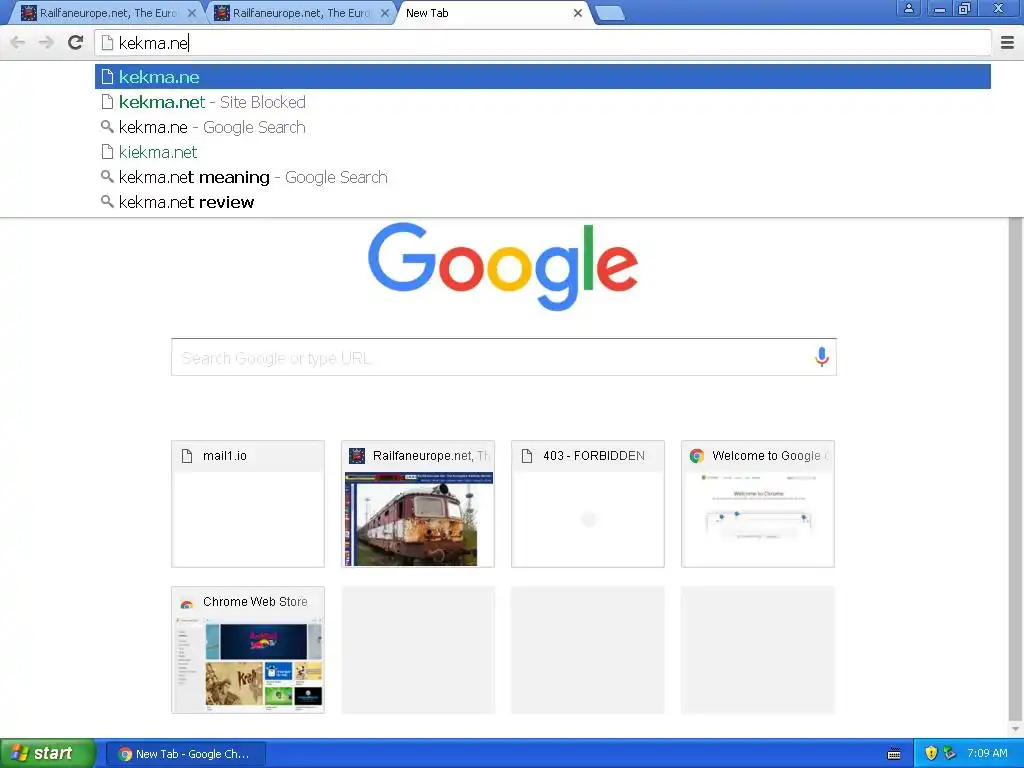
Task: Click the Google logo
Action: 503,266
